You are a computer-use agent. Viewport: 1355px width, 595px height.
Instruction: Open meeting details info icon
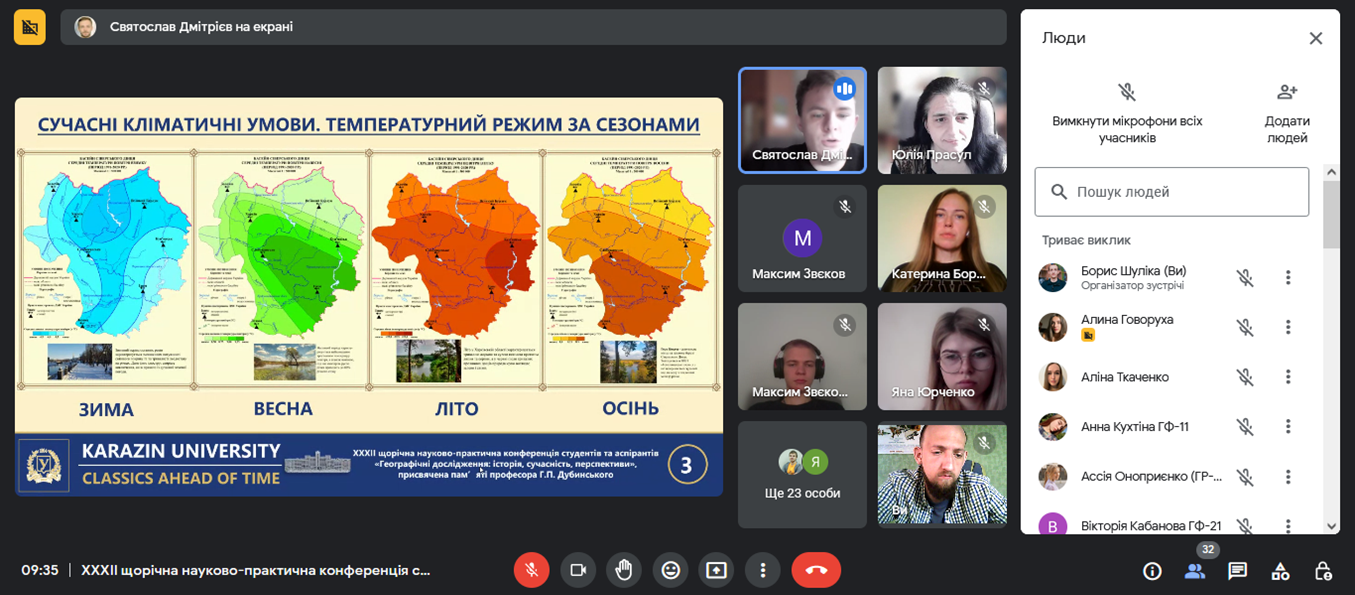tap(1152, 571)
